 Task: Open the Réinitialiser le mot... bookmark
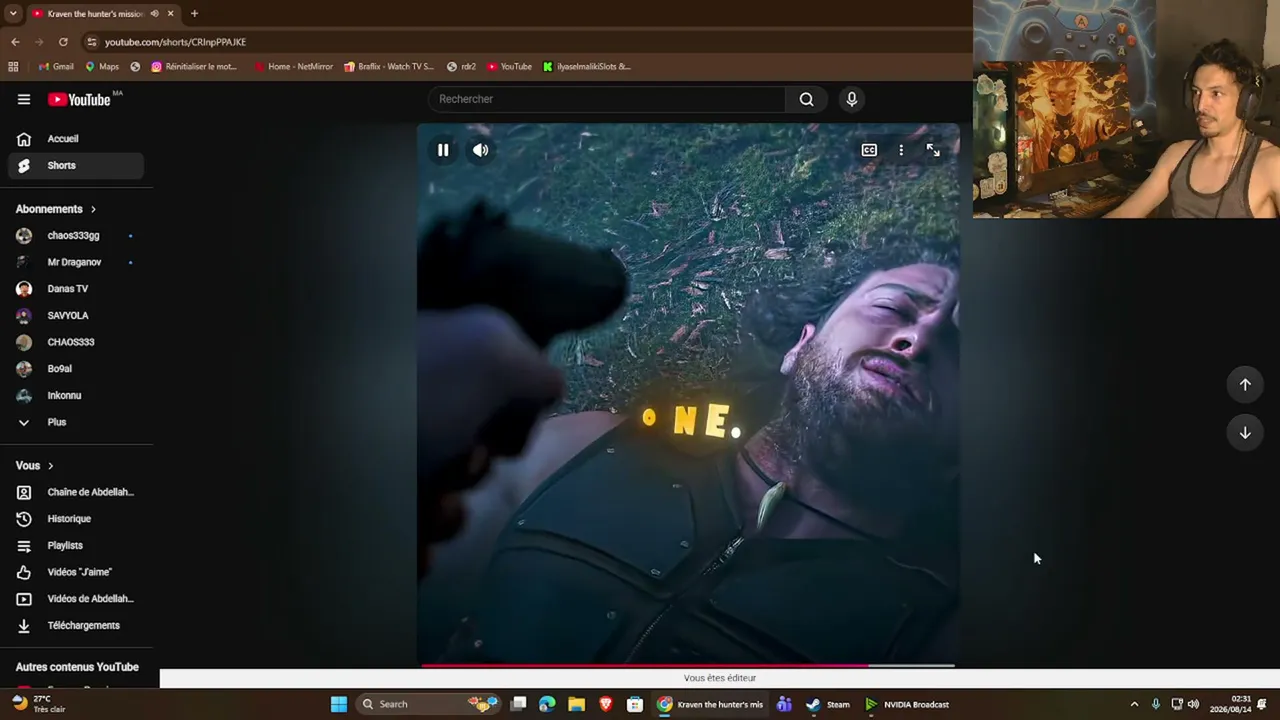click(x=194, y=67)
